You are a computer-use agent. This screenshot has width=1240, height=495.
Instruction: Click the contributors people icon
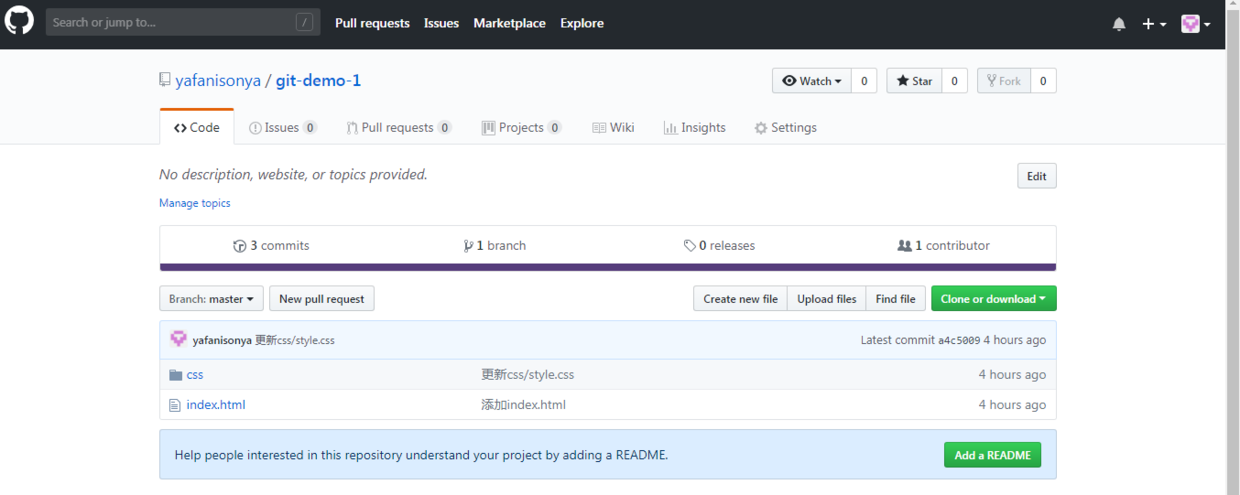click(905, 246)
